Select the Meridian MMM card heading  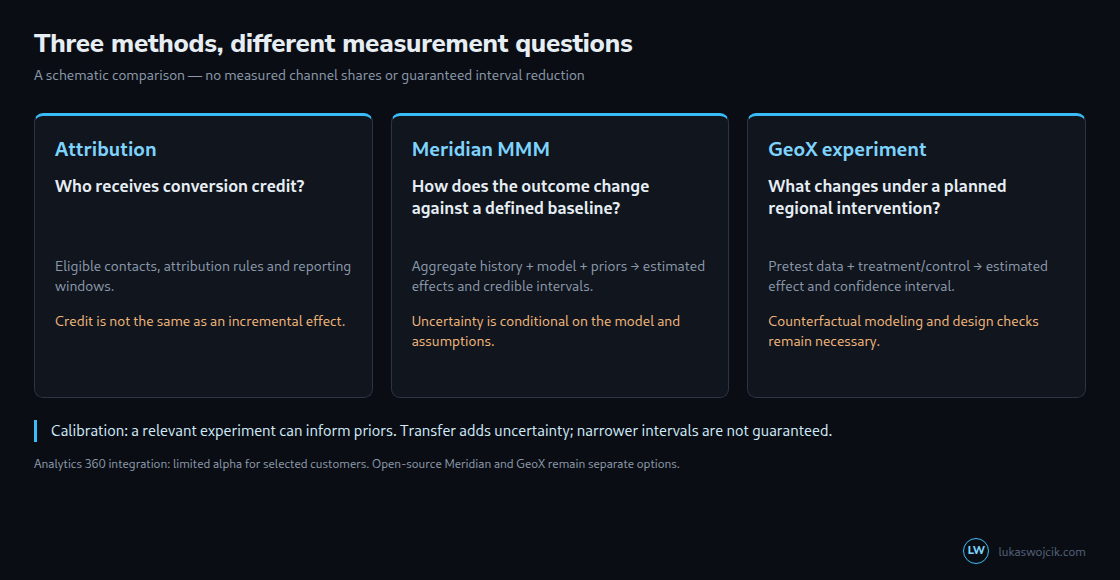pyautogui.click(x=481, y=149)
